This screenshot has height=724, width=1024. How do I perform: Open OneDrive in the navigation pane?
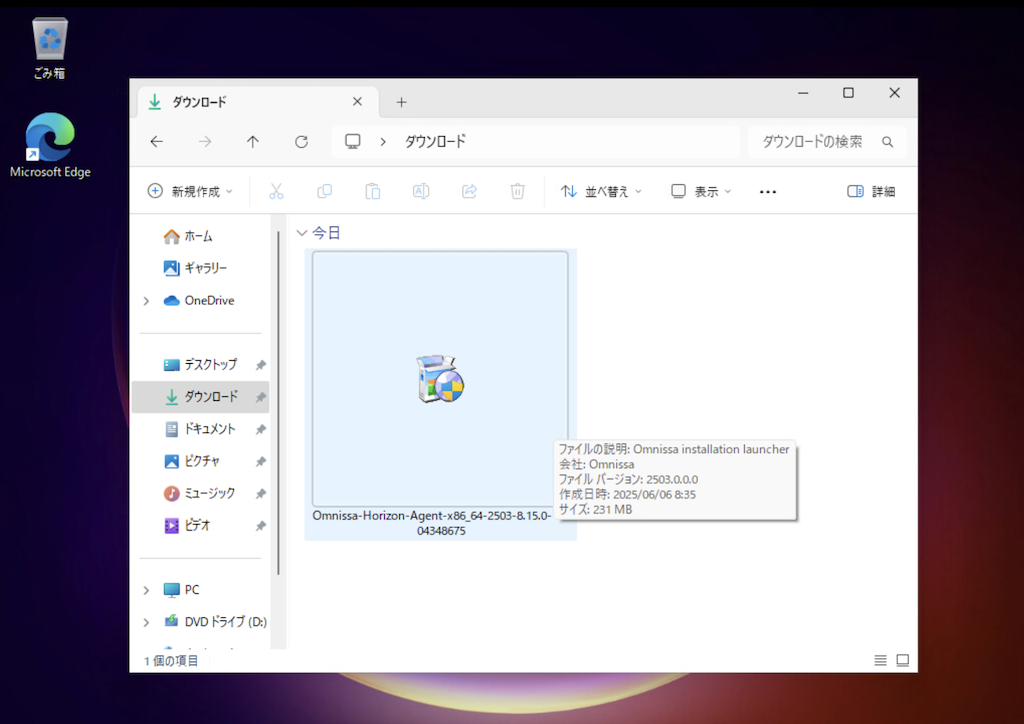coord(199,300)
